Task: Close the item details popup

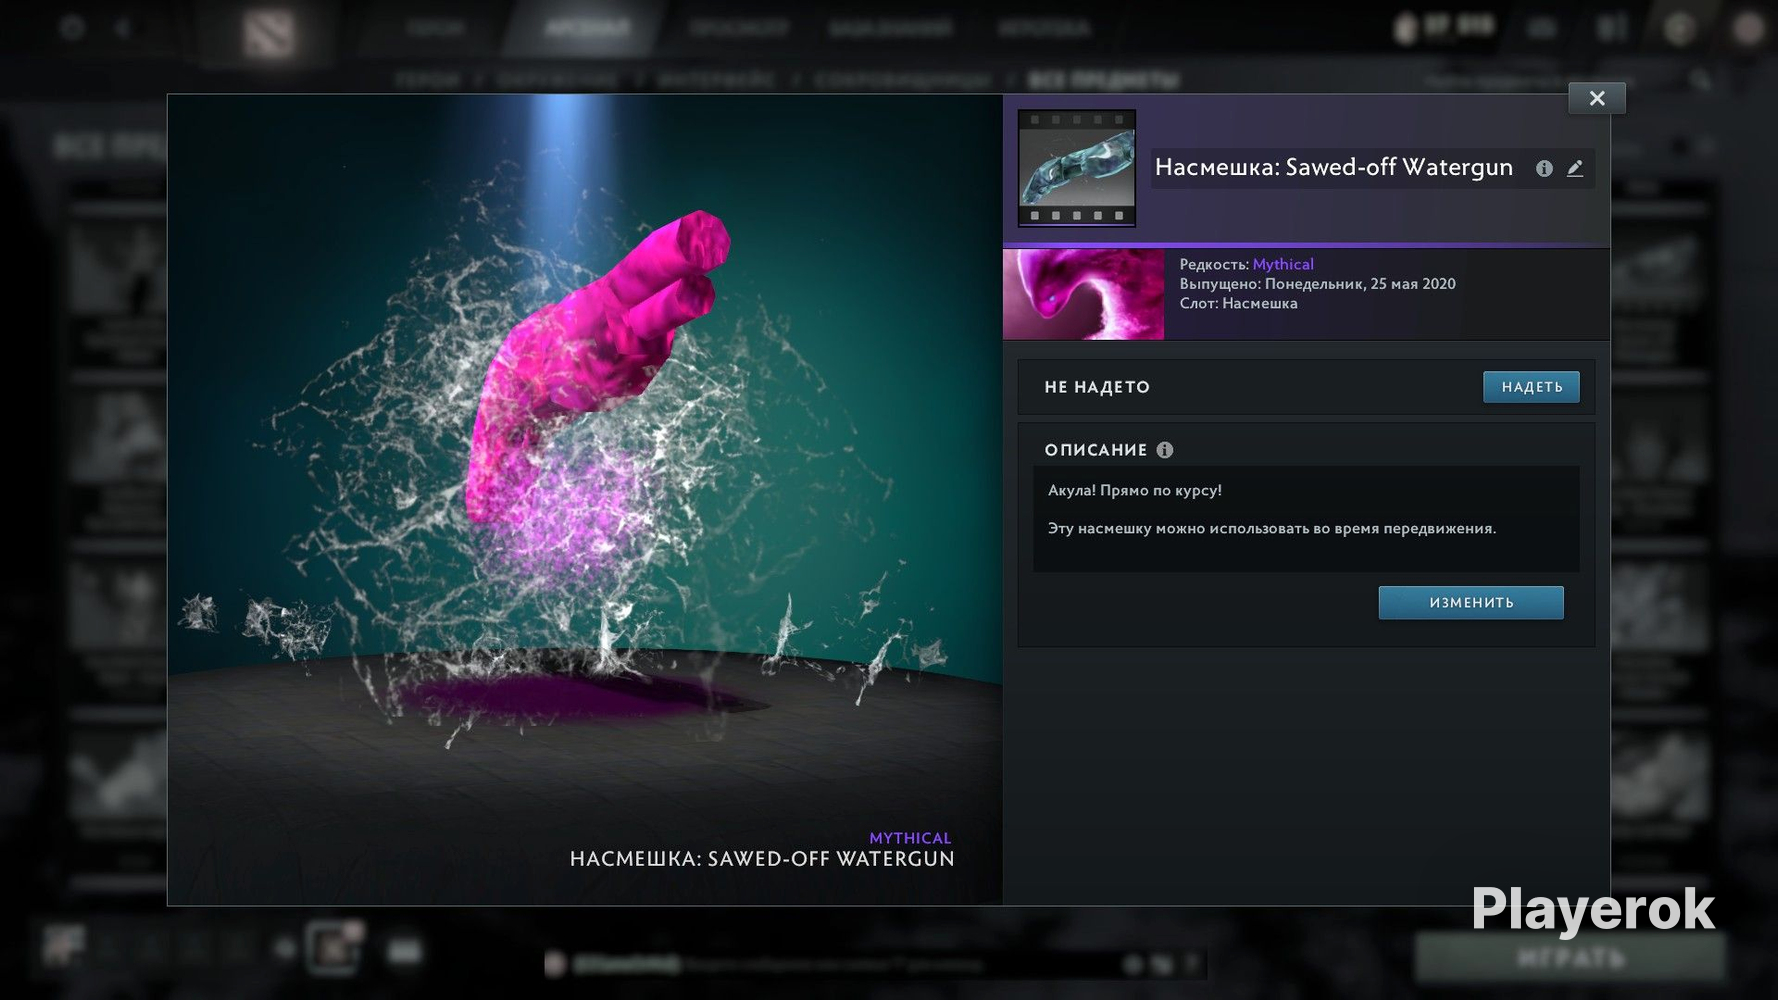Action: (1597, 98)
